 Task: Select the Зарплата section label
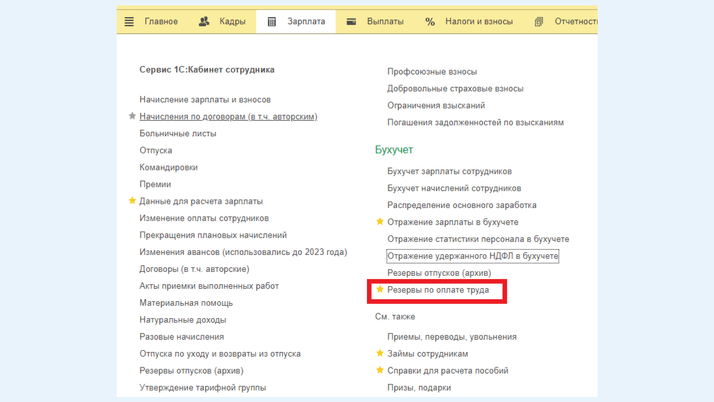[x=306, y=21]
